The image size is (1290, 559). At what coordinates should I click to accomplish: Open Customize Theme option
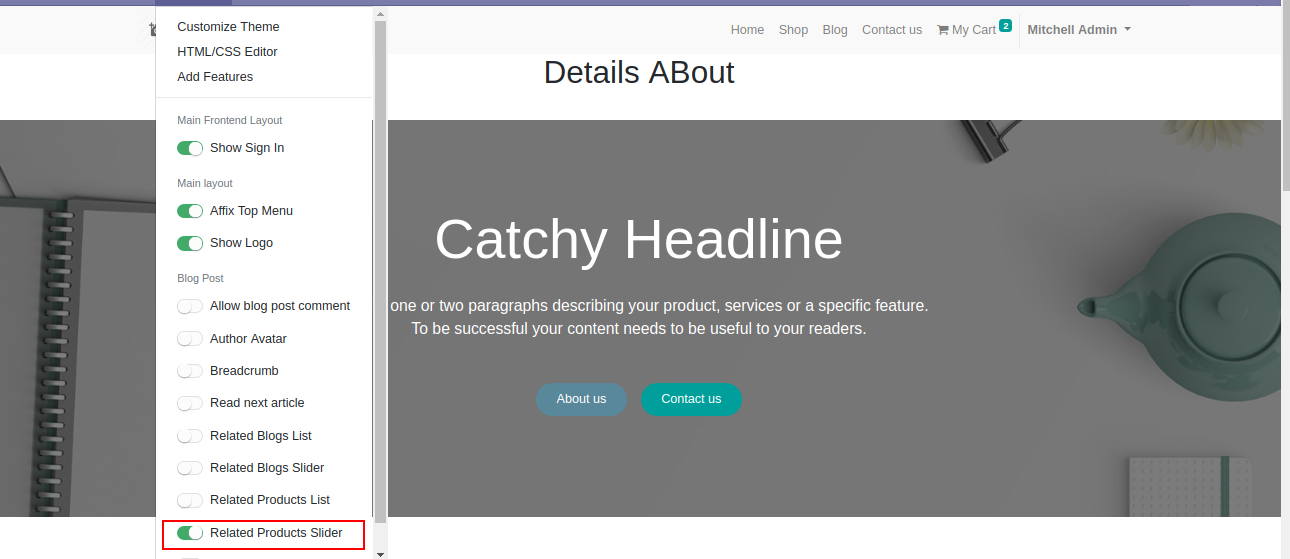click(x=228, y=27)
